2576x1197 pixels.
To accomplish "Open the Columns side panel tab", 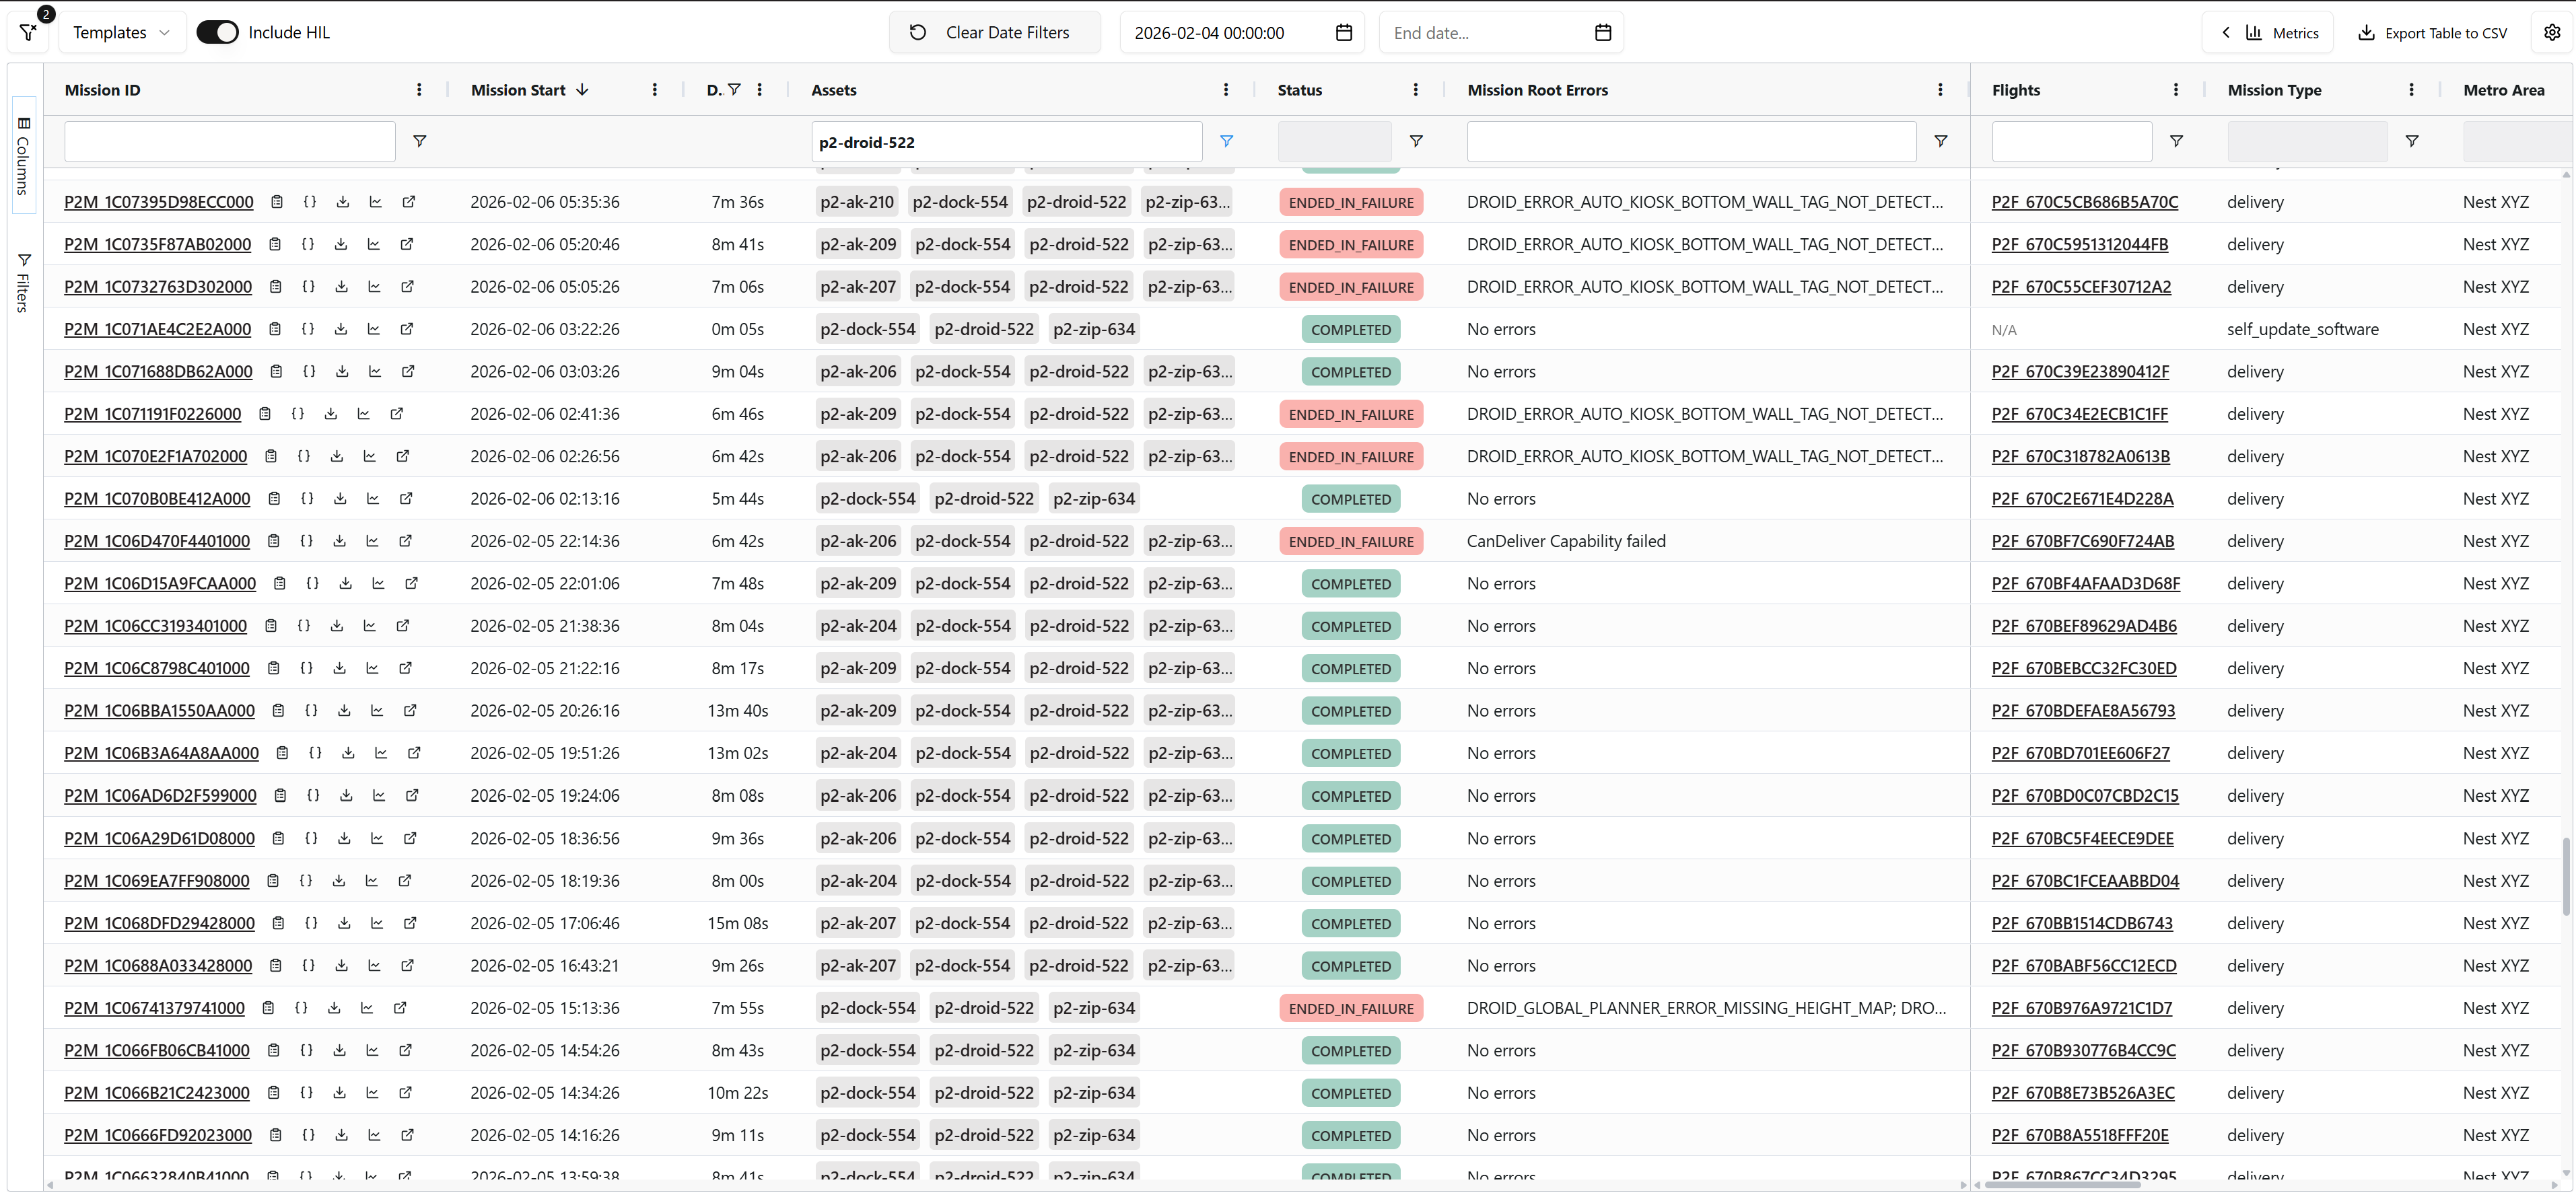I will pos(24,155).
